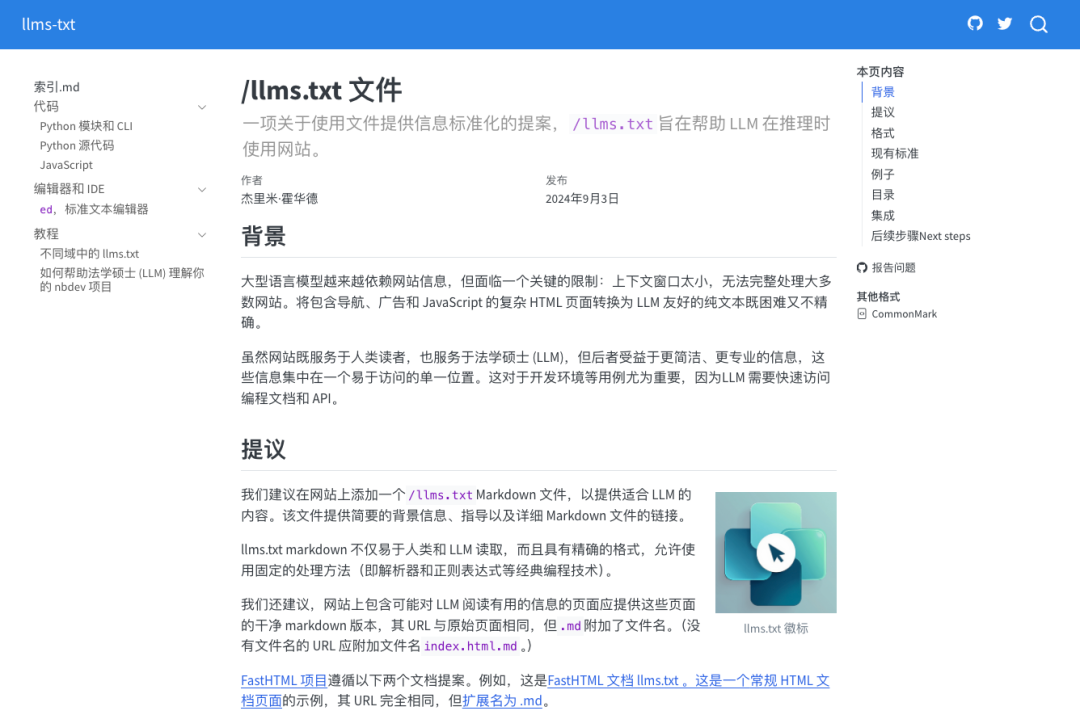
Task: Jump to 现有标准 in page contents
Action: pos(895,154)
